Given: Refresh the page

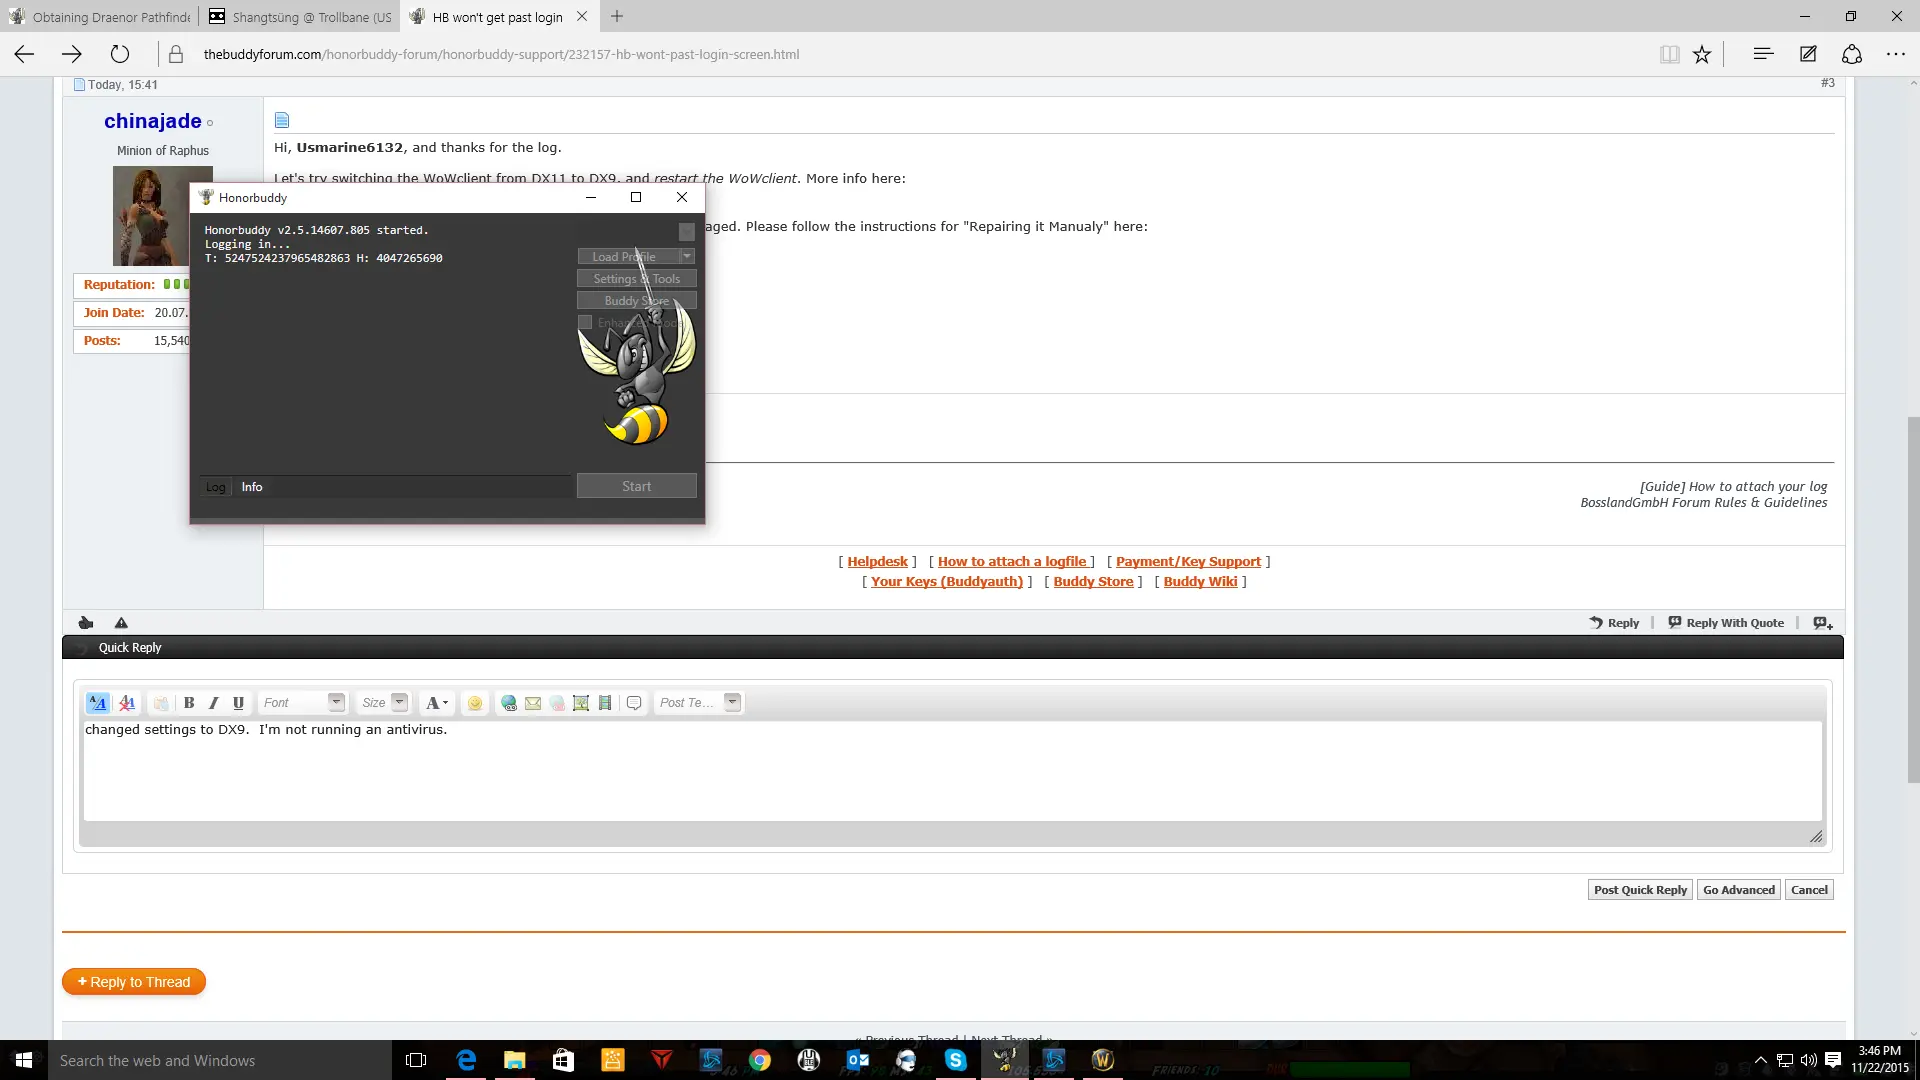Looking at the screenshot, I should pos(120,54).
